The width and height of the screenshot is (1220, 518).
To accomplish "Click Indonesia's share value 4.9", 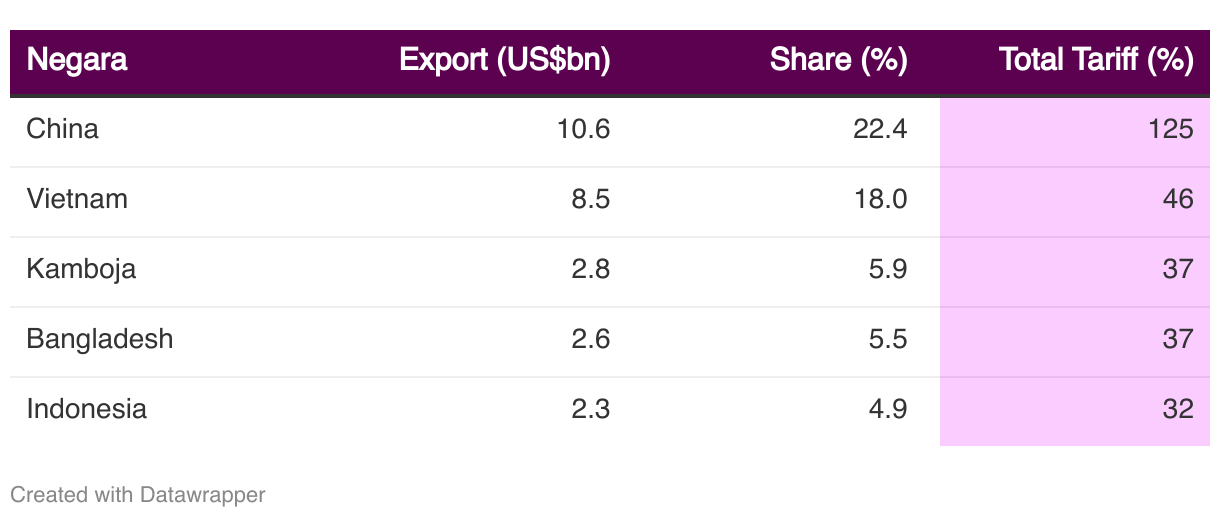I will (888, 409).
